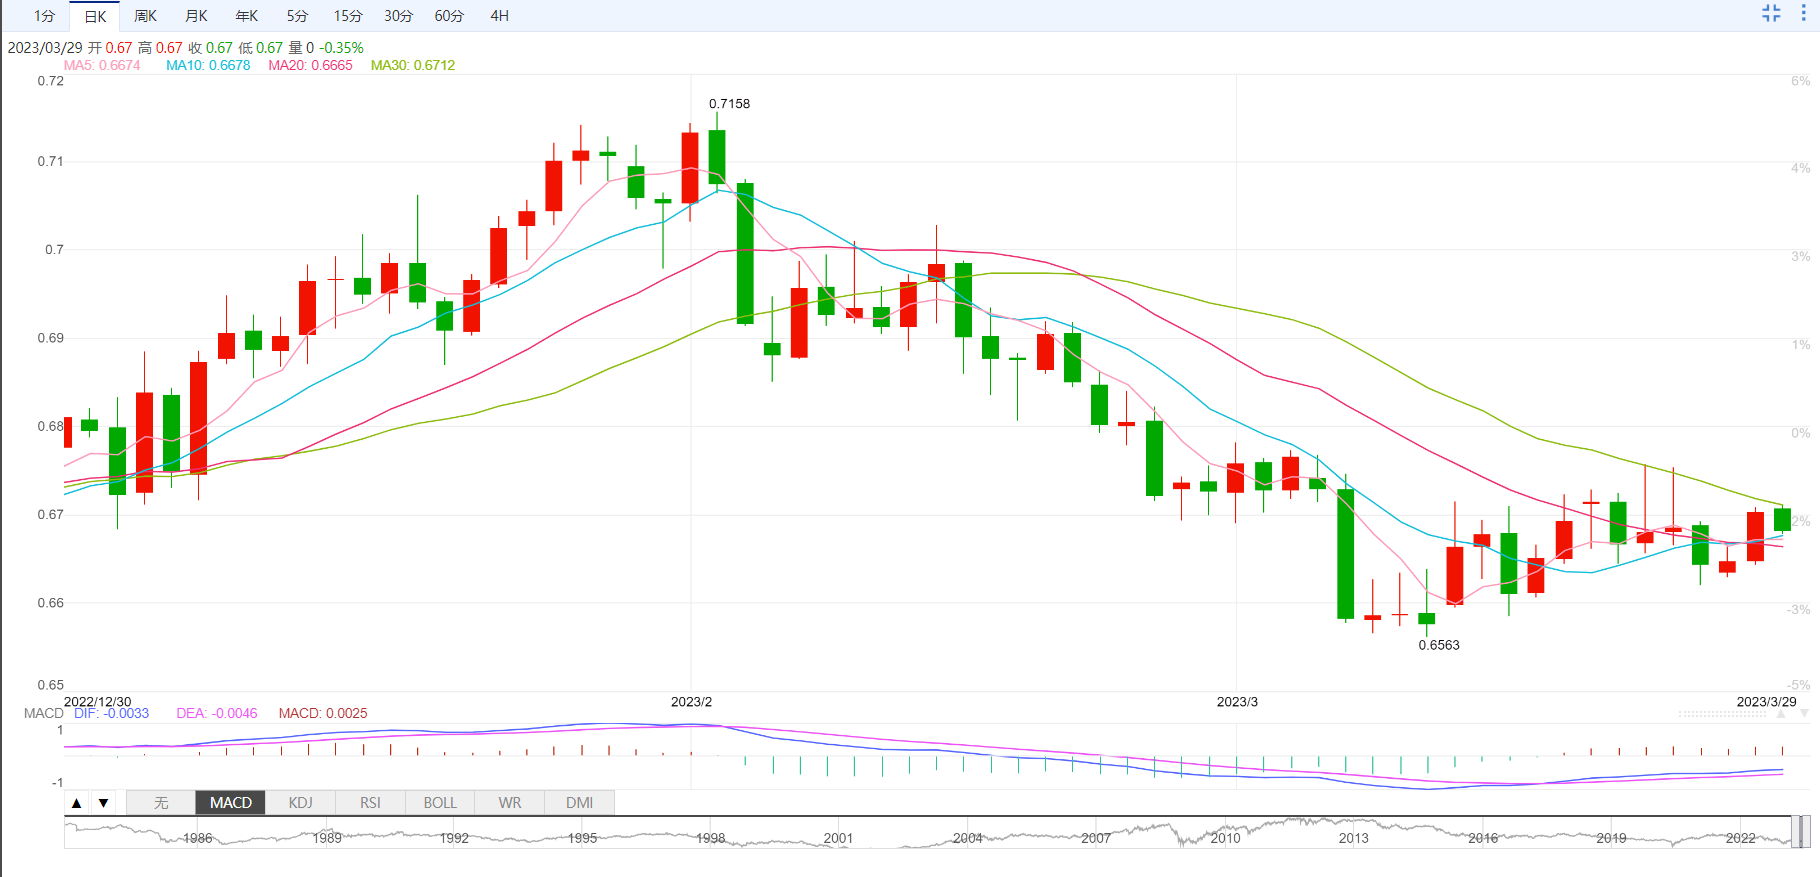Switch indicator to WR
Viewport: 1820px width, 877px height.
pyautogui.click(x=510, y=803)
